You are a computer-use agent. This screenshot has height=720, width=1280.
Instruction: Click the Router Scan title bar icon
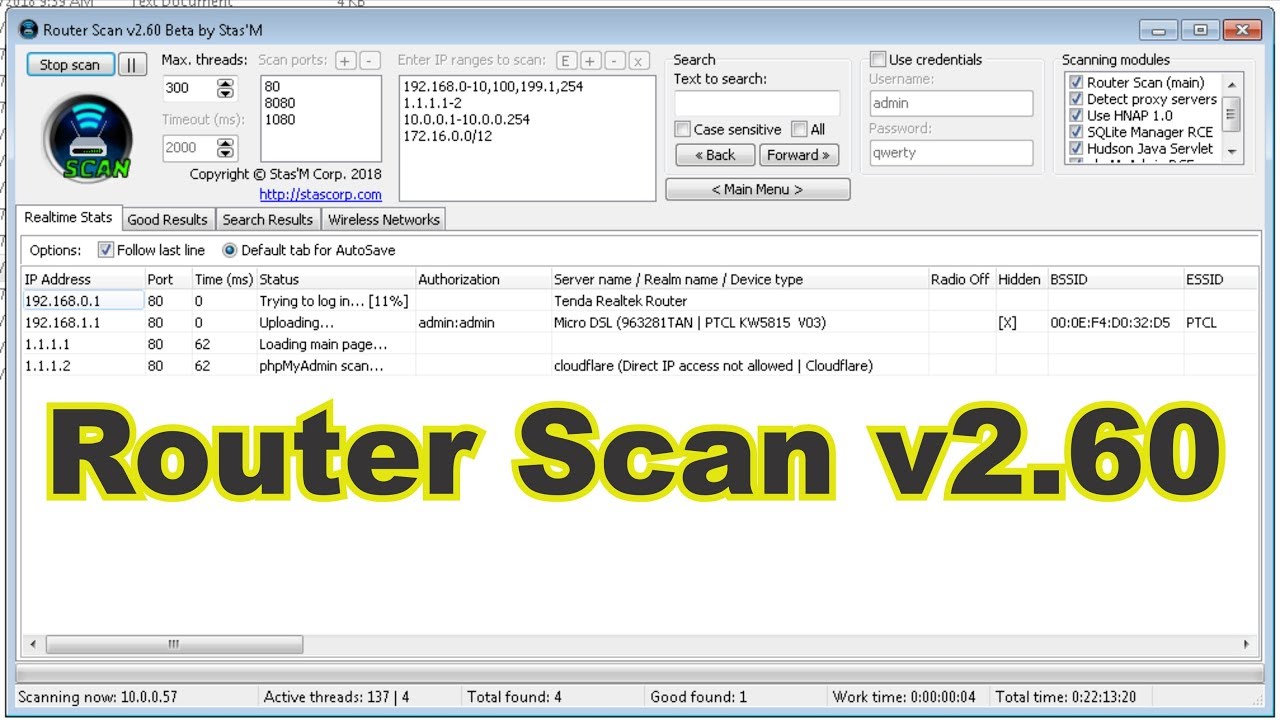[29, 30]
